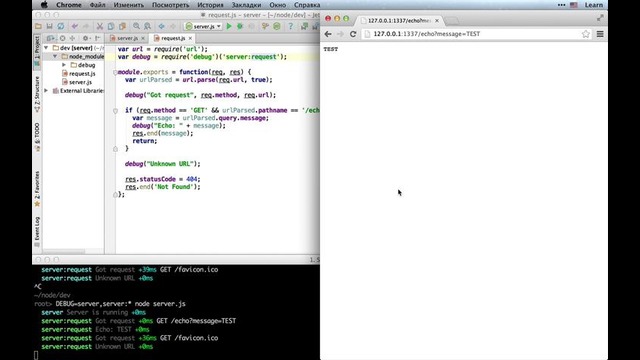Open the Изменить menu
640x360 pixels.
pos(129,5)
